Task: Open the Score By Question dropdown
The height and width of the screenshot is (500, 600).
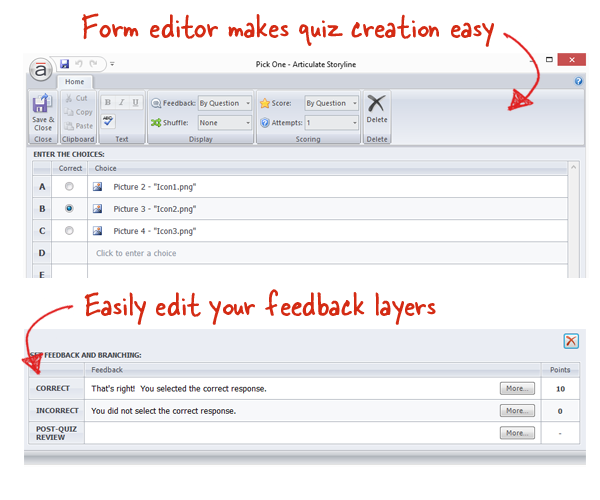Action: [332, 103]
